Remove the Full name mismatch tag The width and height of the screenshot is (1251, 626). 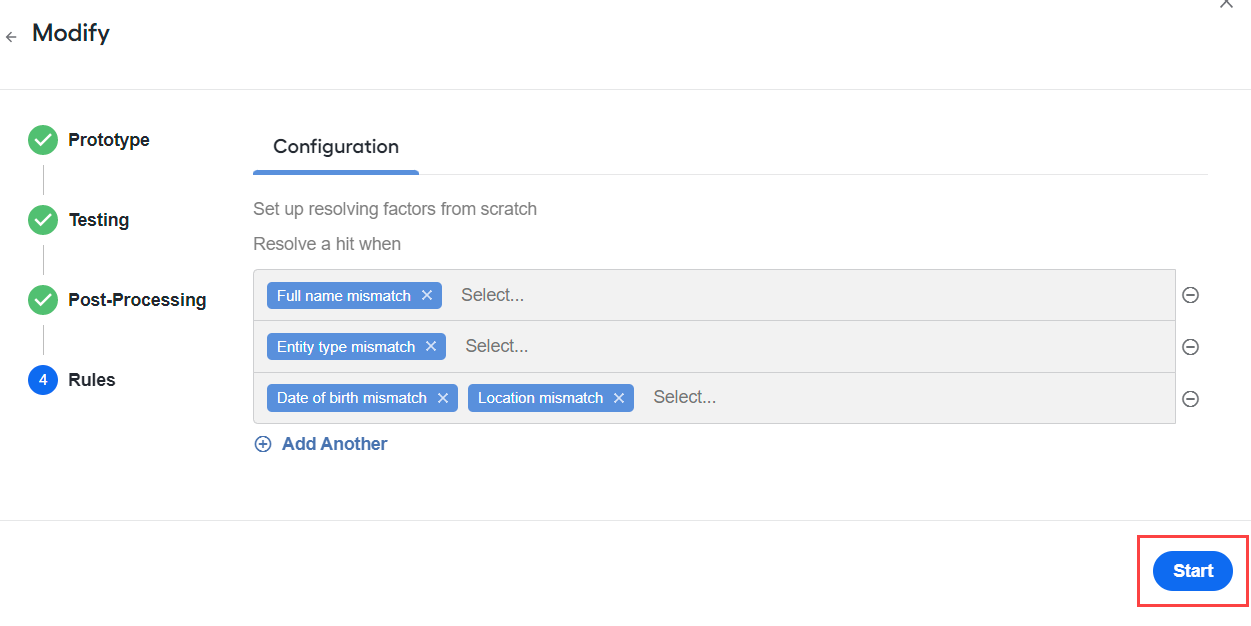point(427,296)
